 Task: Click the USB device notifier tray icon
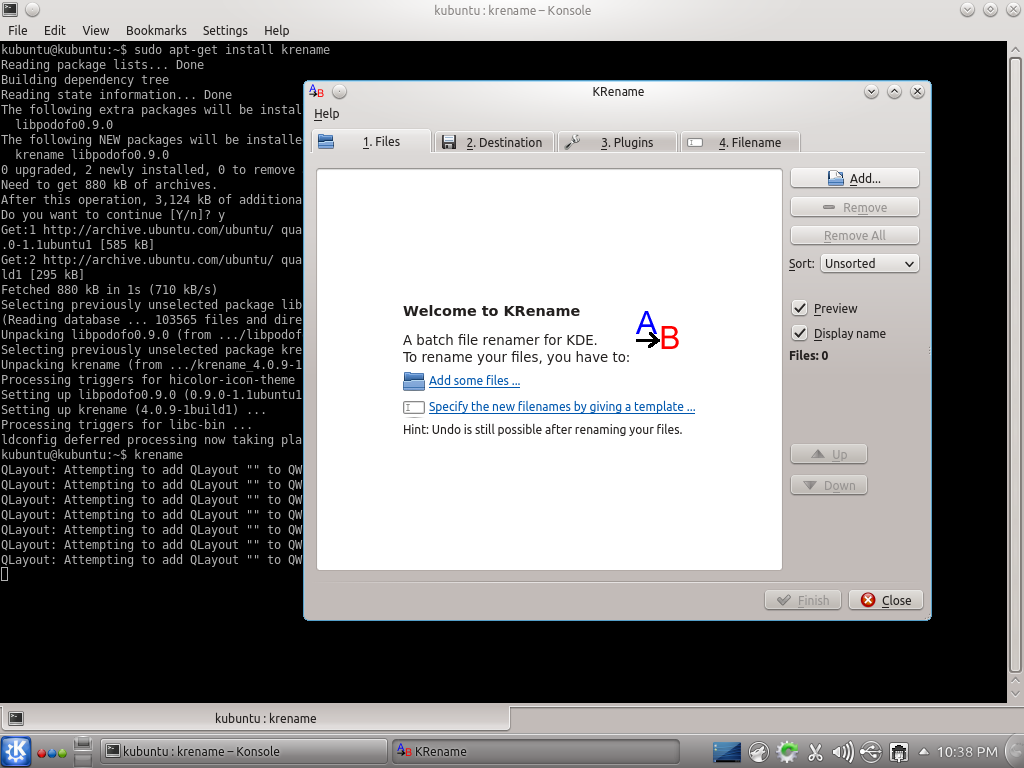tap(871, 751)
